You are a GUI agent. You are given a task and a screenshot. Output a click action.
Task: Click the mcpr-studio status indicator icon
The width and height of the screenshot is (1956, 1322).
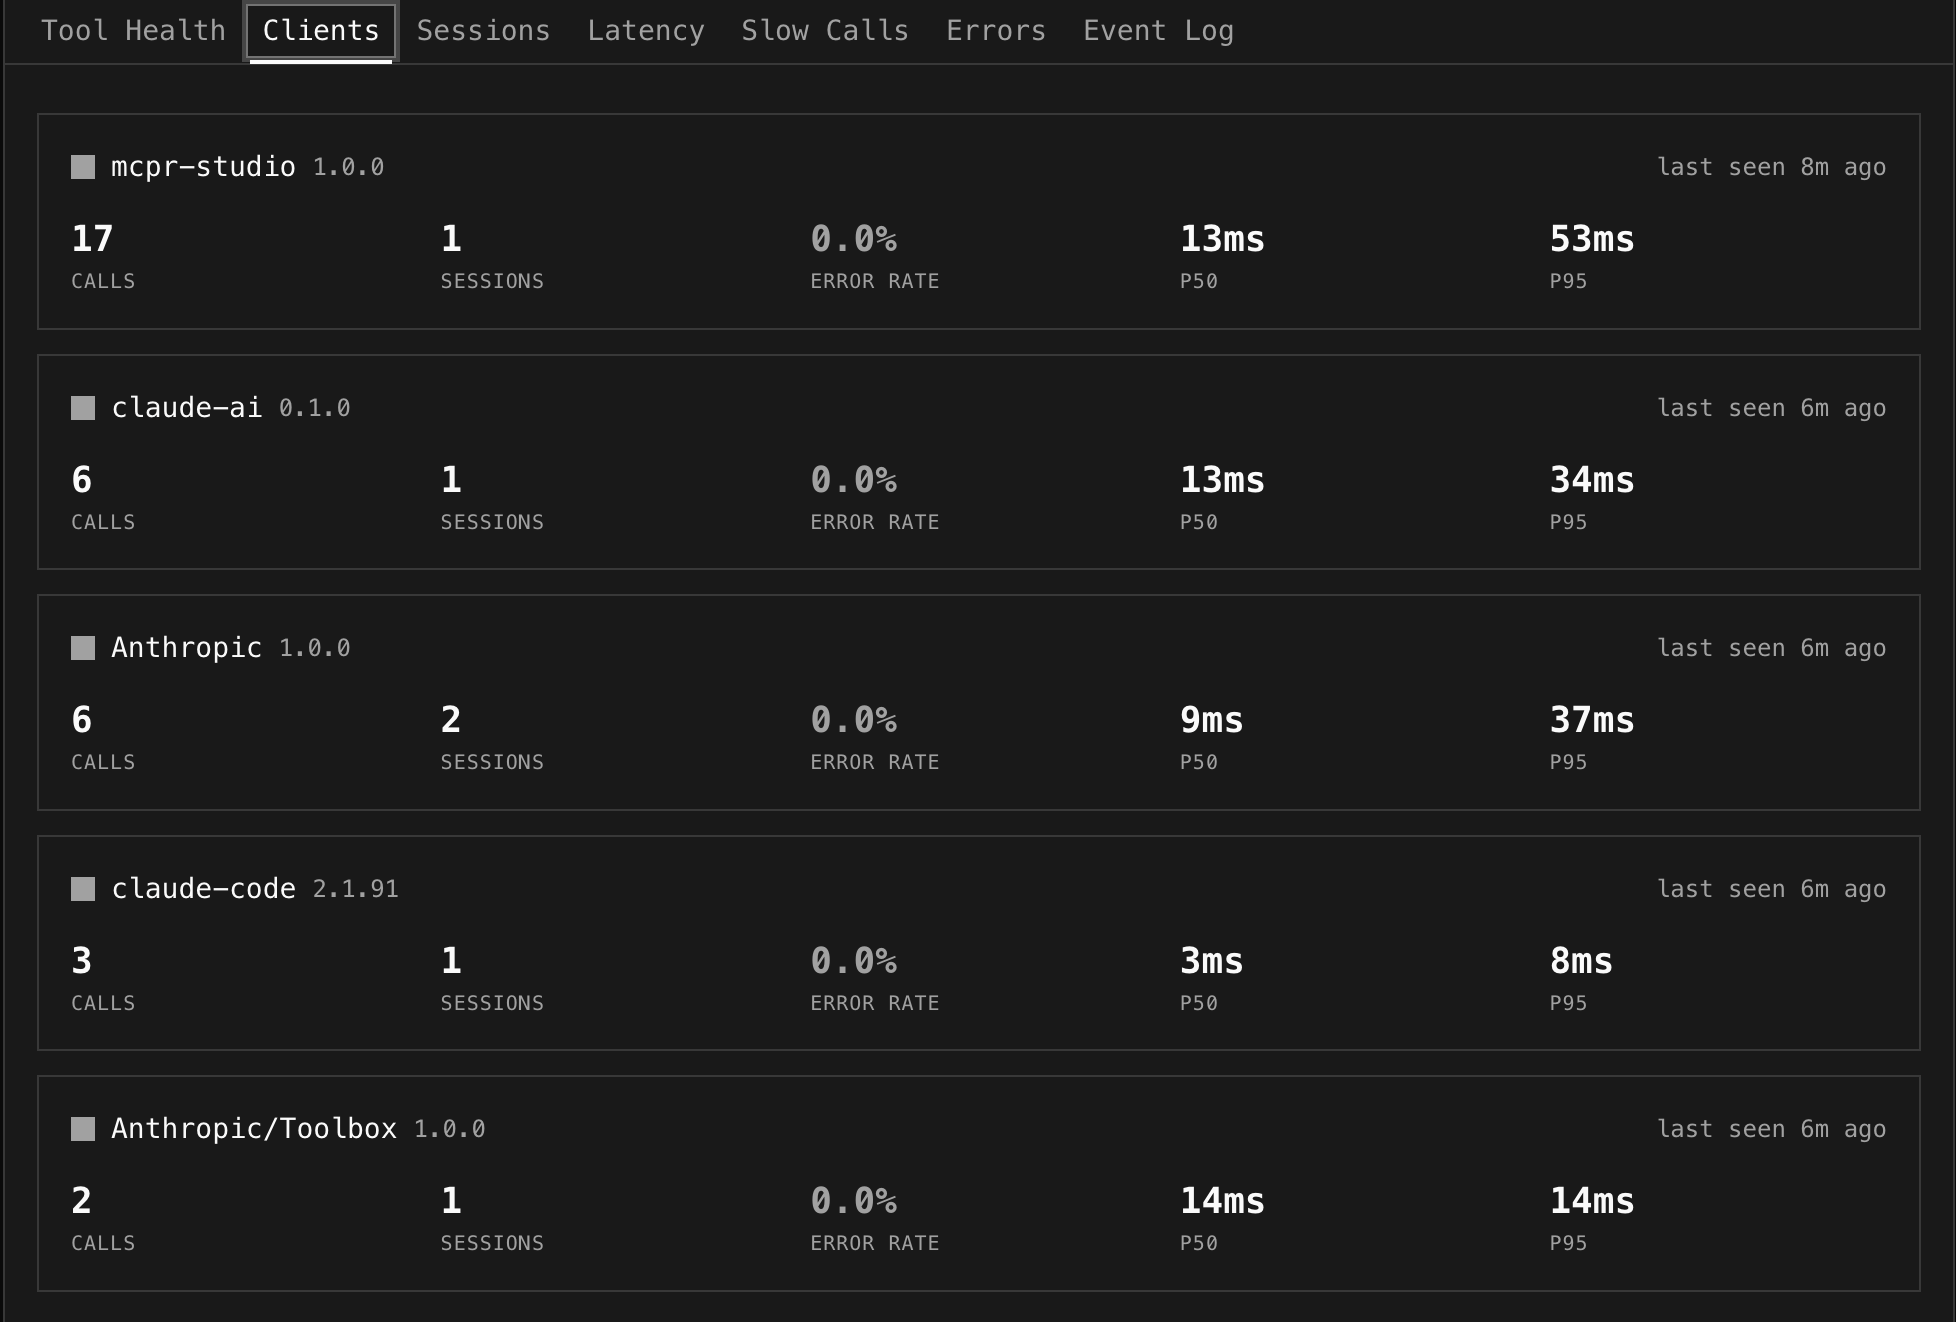pos(82,167)
